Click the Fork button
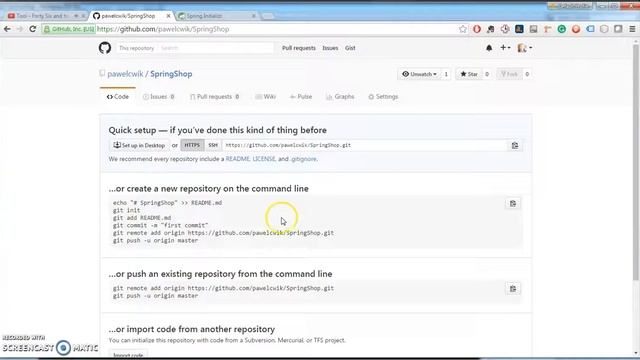This screenshot has height=360, width=640. 509,74
